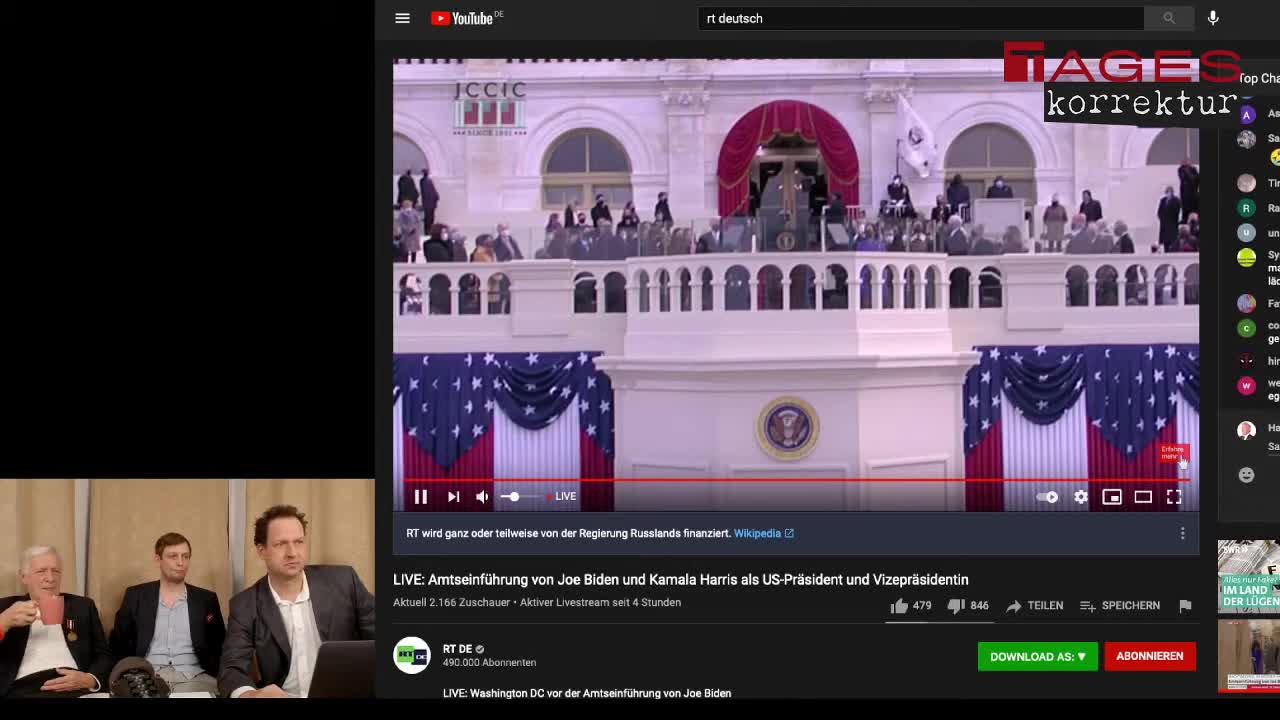
Task: Click the green 'R' chat user avatar
Action: click(1246, 208)
